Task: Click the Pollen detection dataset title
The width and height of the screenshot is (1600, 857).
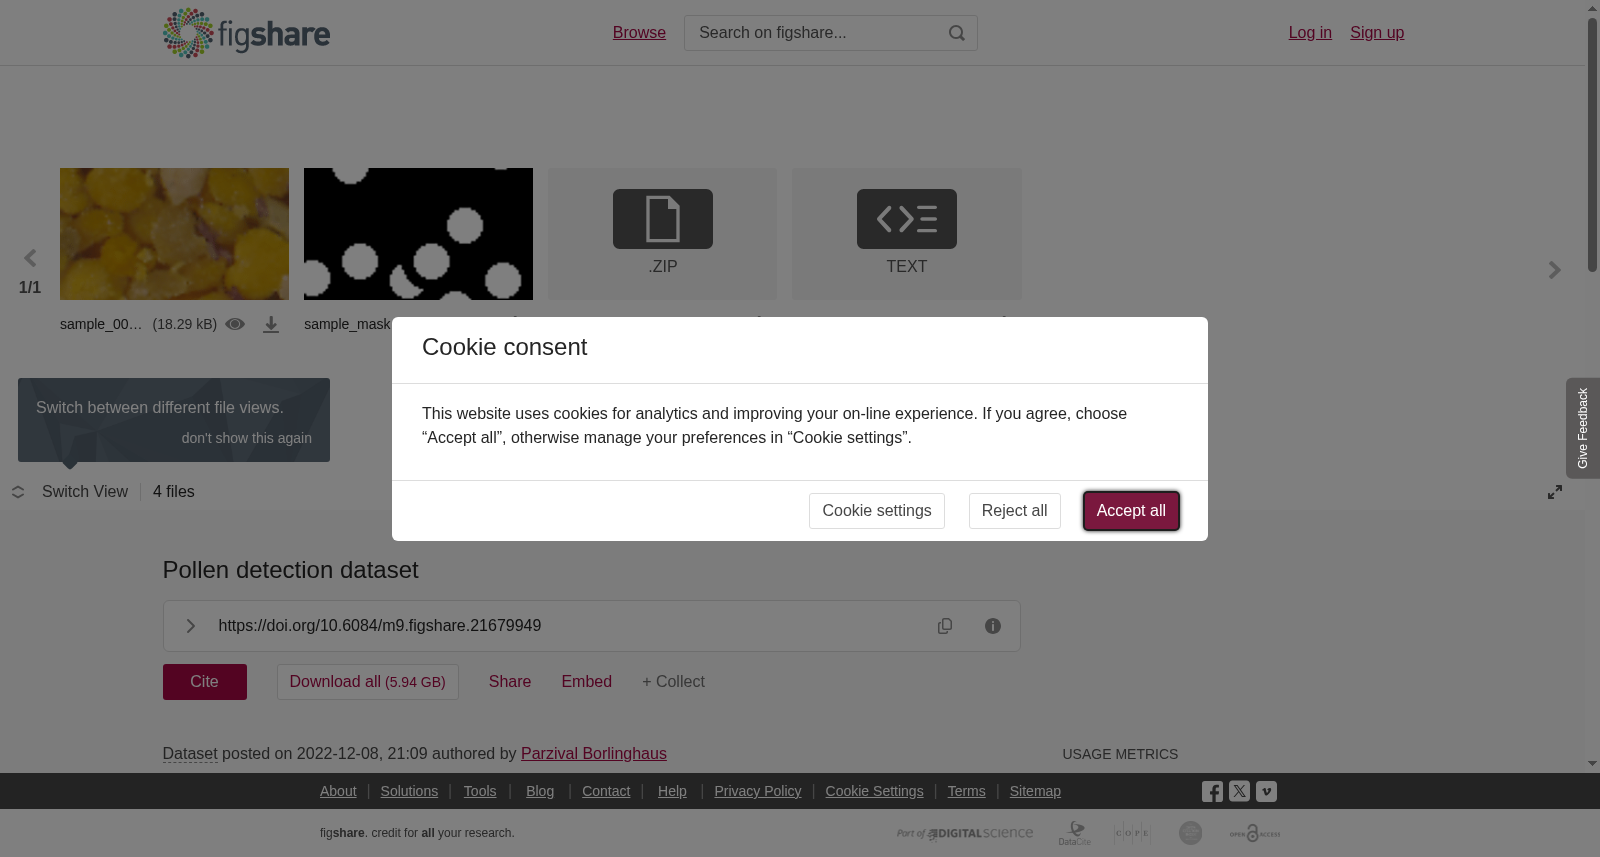Action: coord(291,570)
